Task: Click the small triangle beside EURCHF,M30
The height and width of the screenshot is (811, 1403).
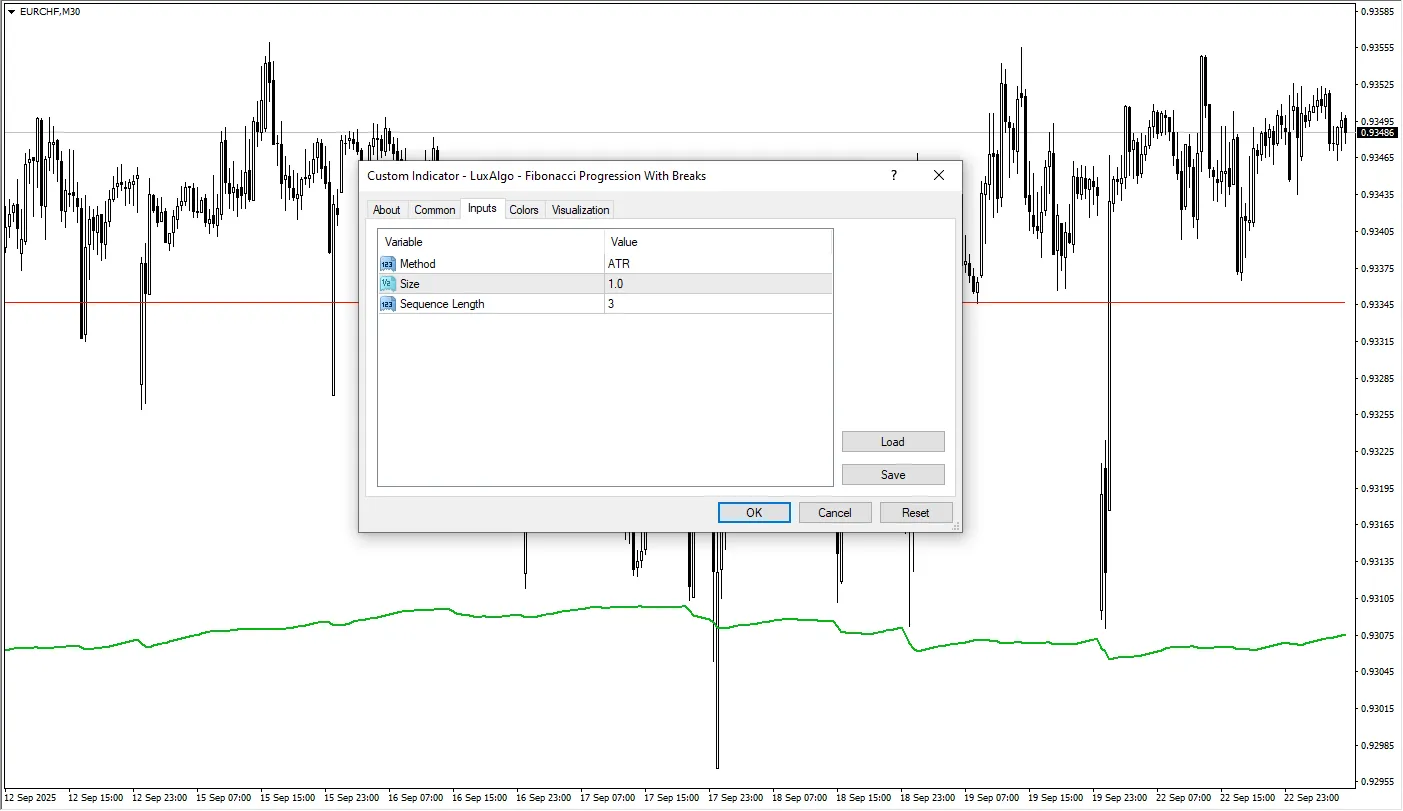Action: pyautogui.click(x=11, y=12)
